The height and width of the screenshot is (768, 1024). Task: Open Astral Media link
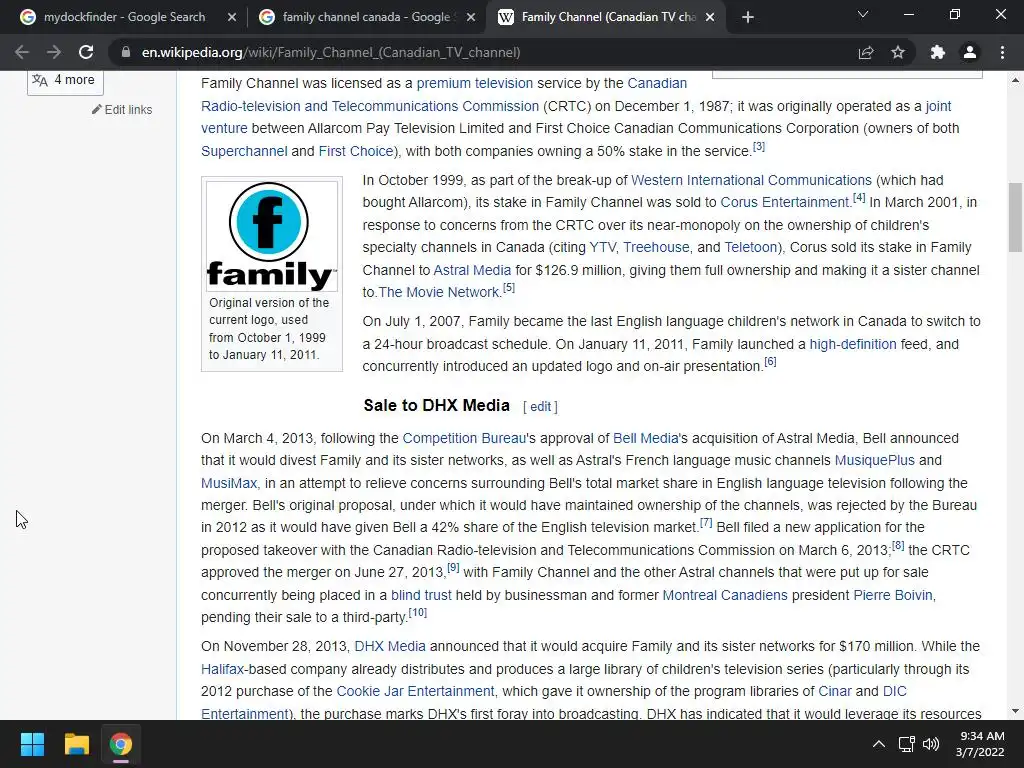472,270
